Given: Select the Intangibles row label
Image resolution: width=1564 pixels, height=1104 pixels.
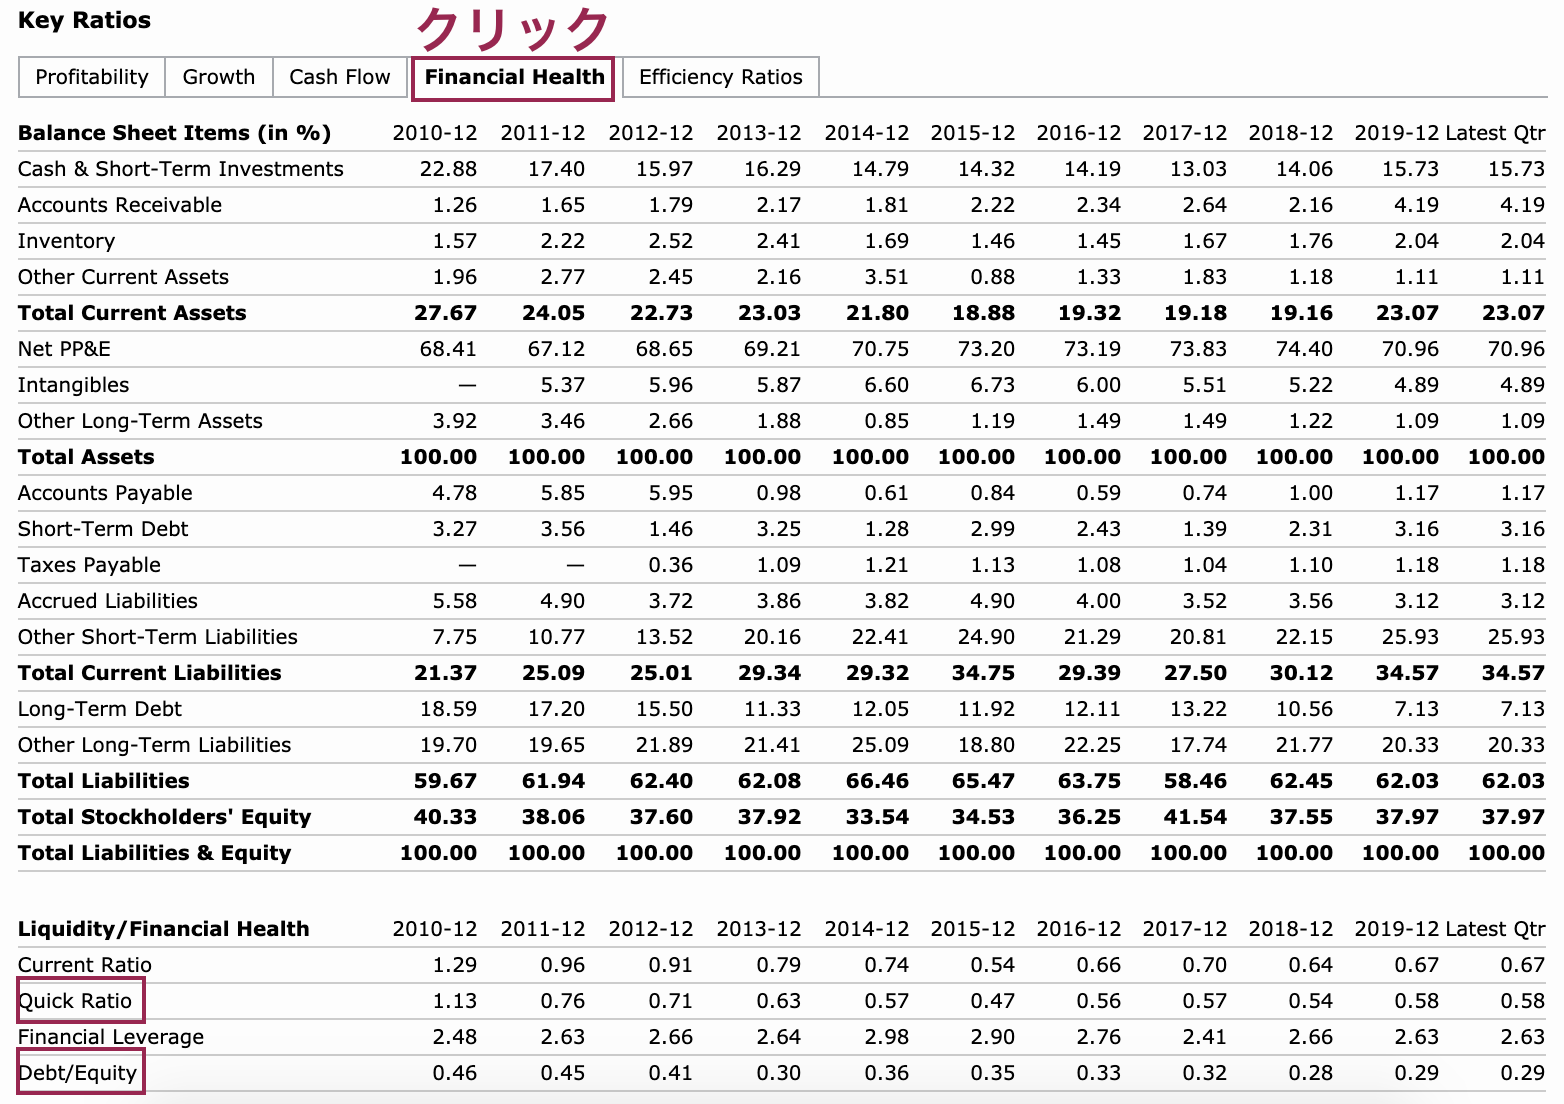Looking at the screenshot, I should tap(74, 385).
